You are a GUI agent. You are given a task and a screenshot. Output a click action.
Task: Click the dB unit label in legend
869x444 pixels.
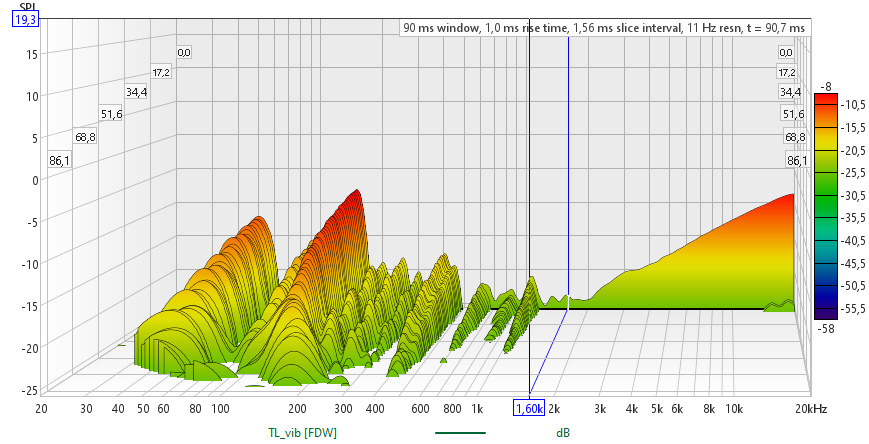pyautogui.click(x=563, y=433)
